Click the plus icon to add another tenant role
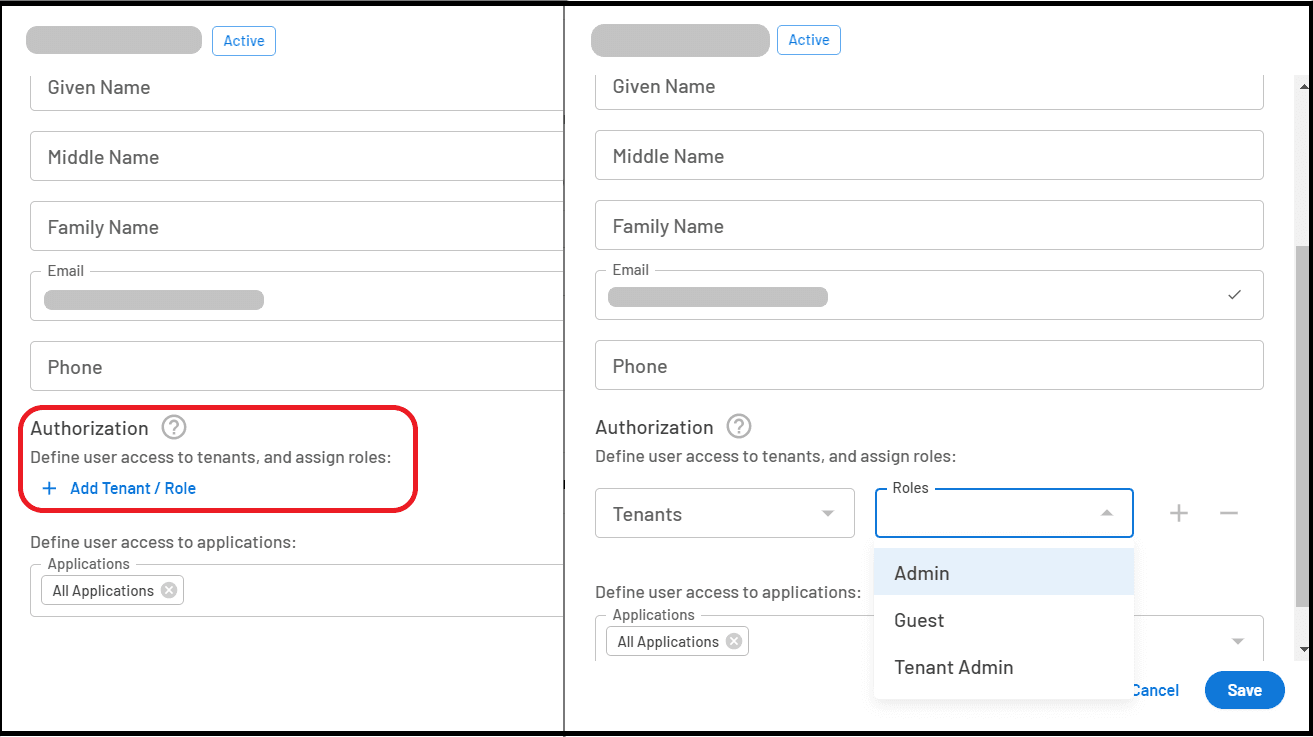Image resolution: width=1313 pixels, height=737 pixels. [x=1178, y=513]
